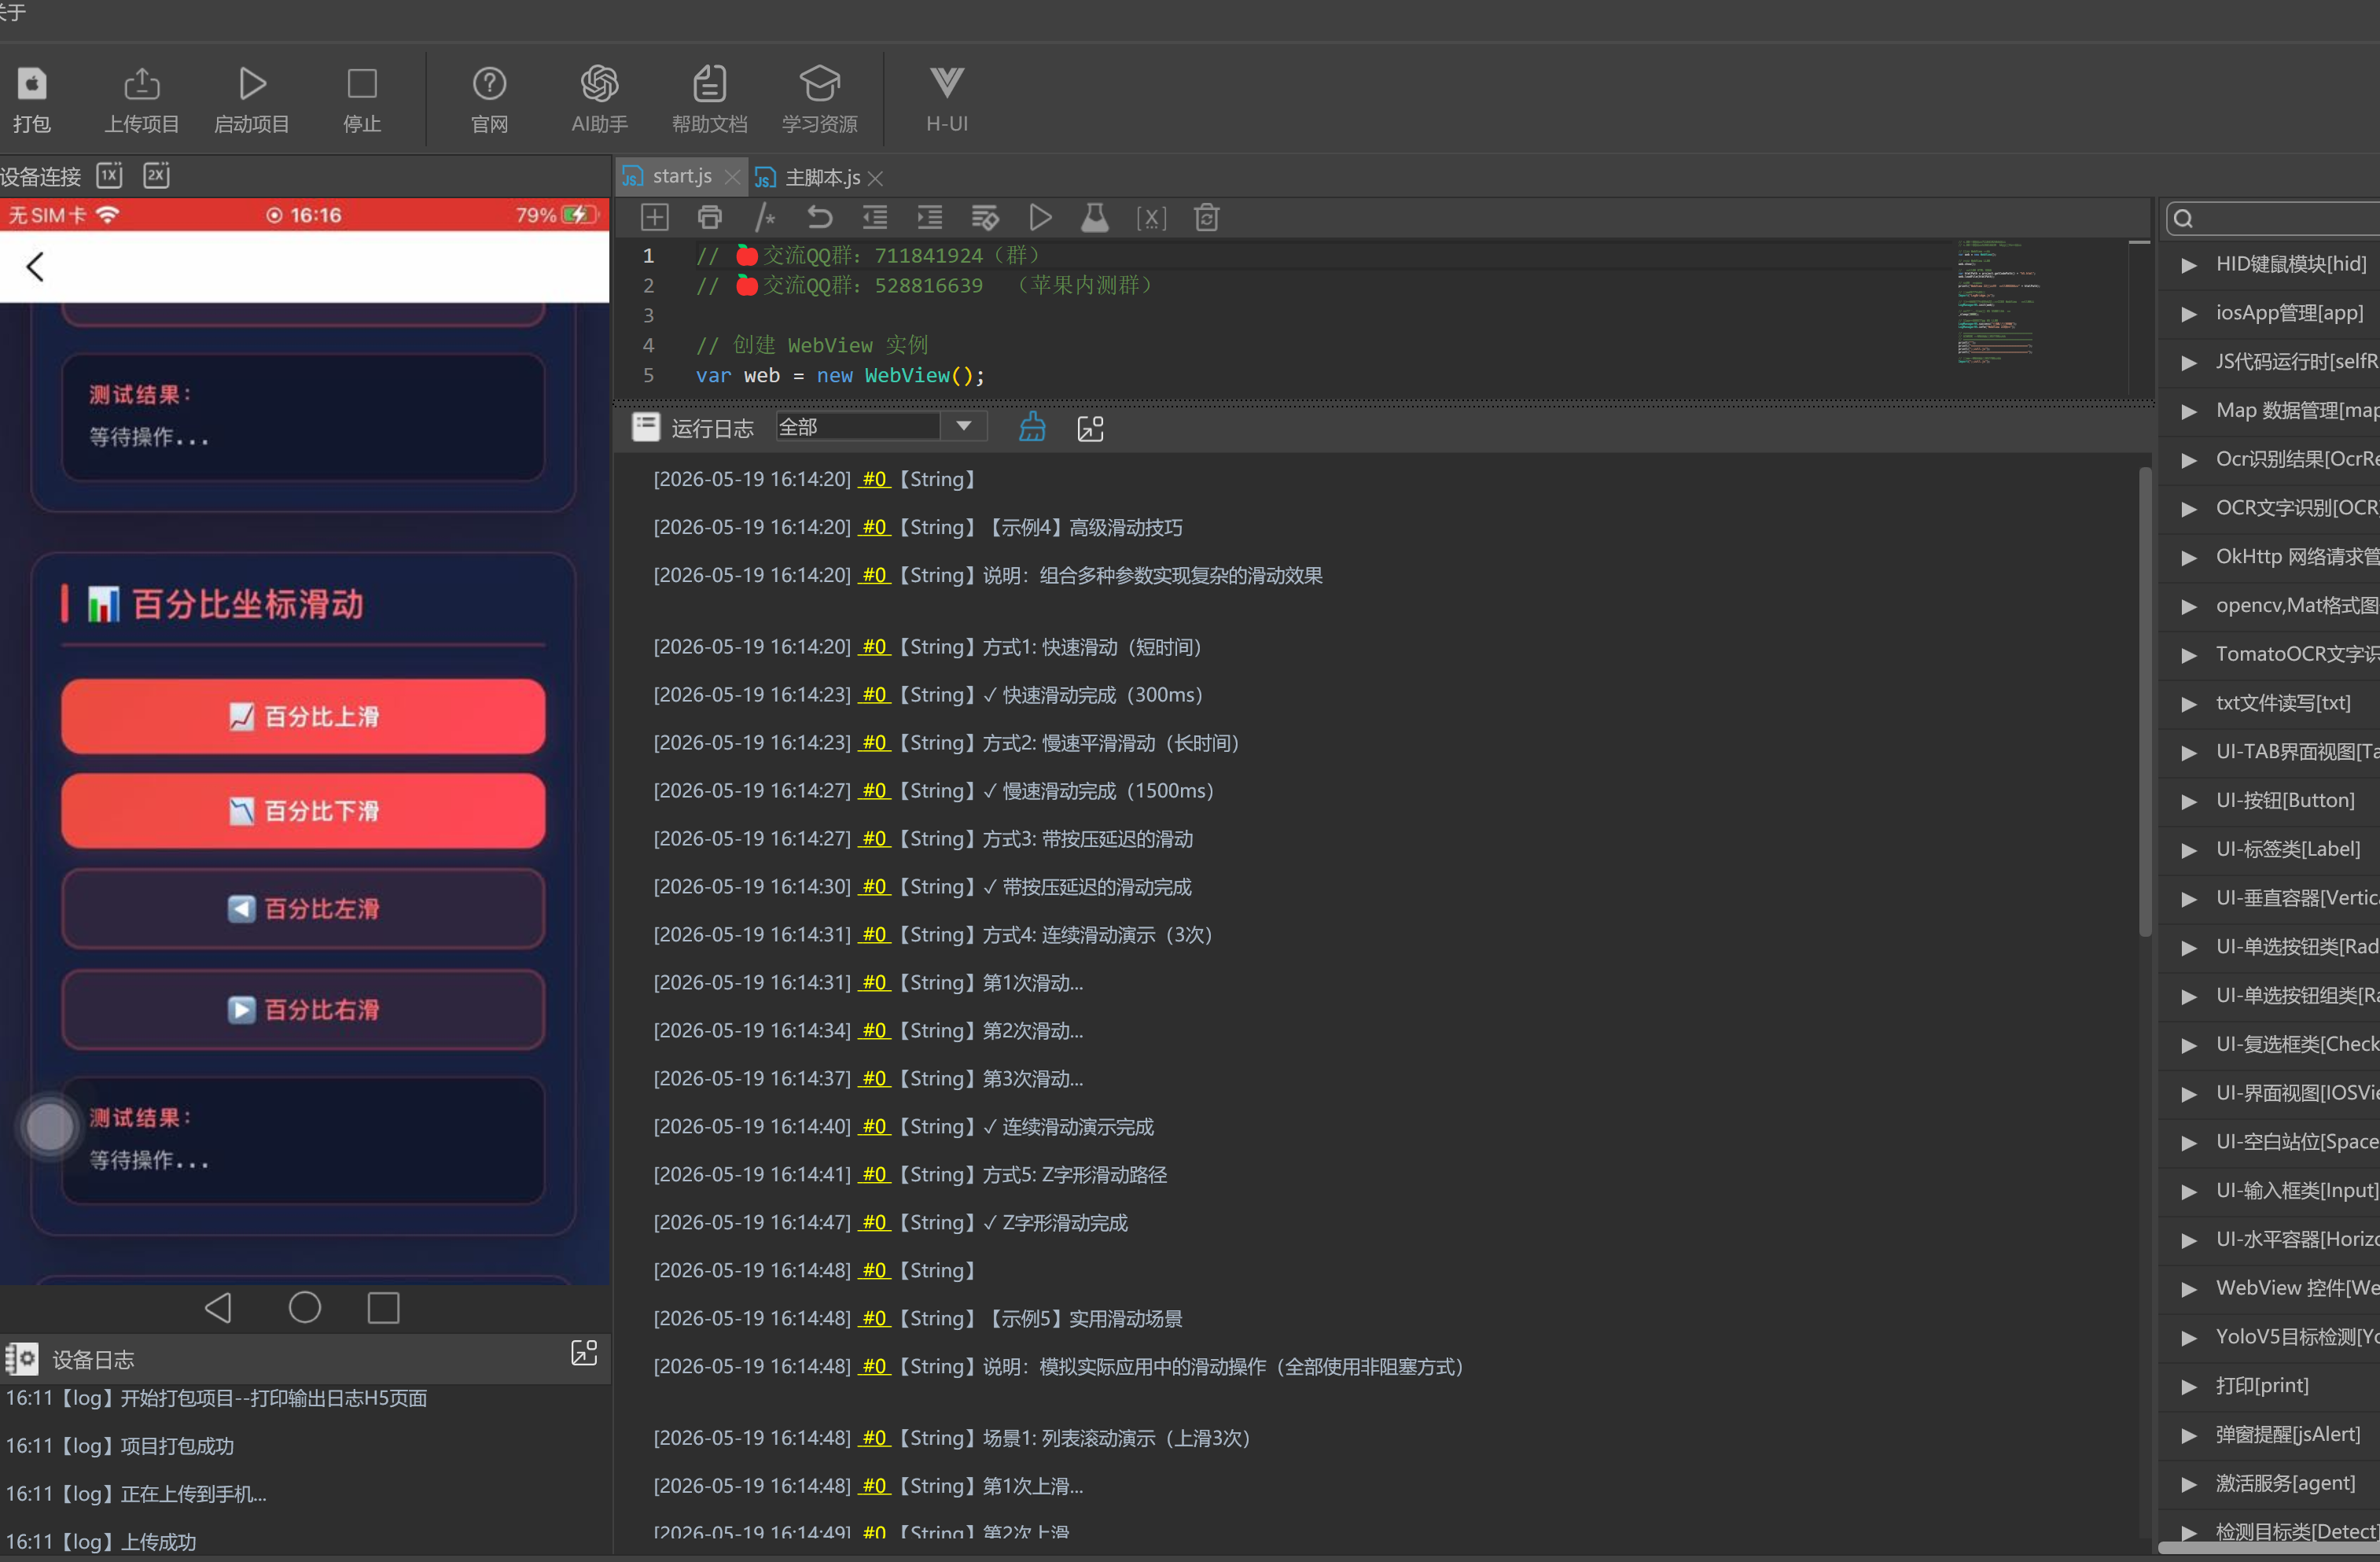Select the OCR文字识别 tree row
The width and height of the screenshot is (2380, 1562).
coord(2270,508)
